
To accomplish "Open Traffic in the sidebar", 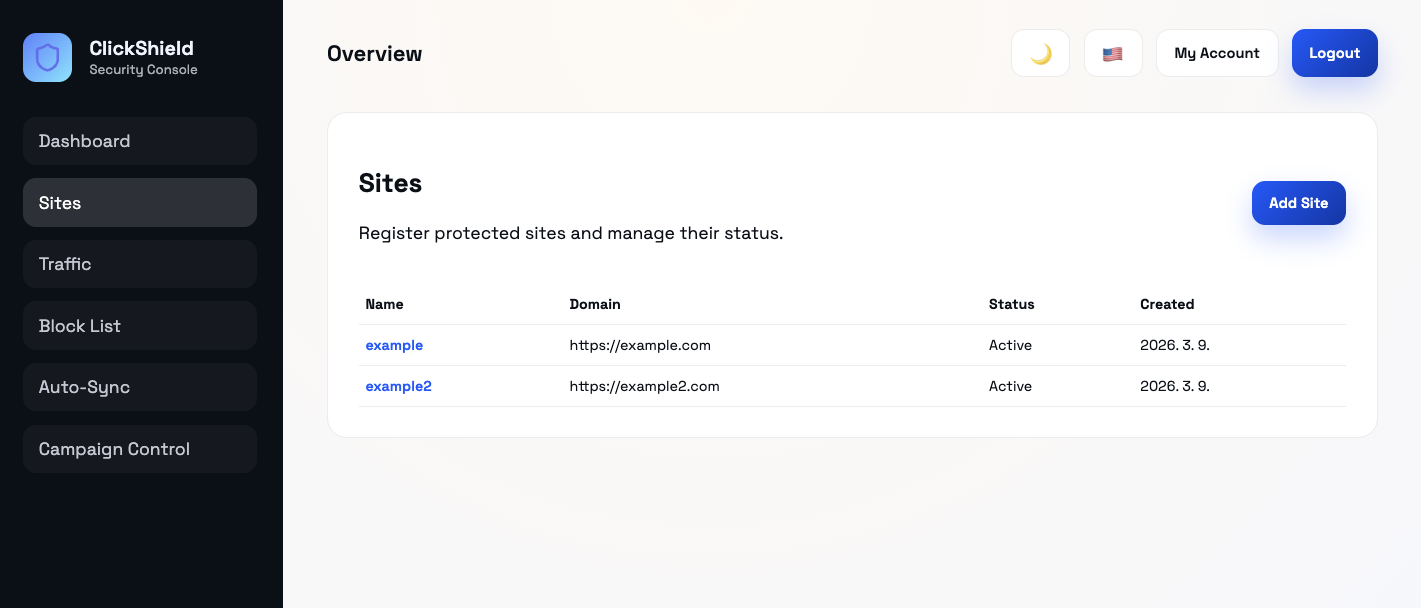I will point(140,264).
